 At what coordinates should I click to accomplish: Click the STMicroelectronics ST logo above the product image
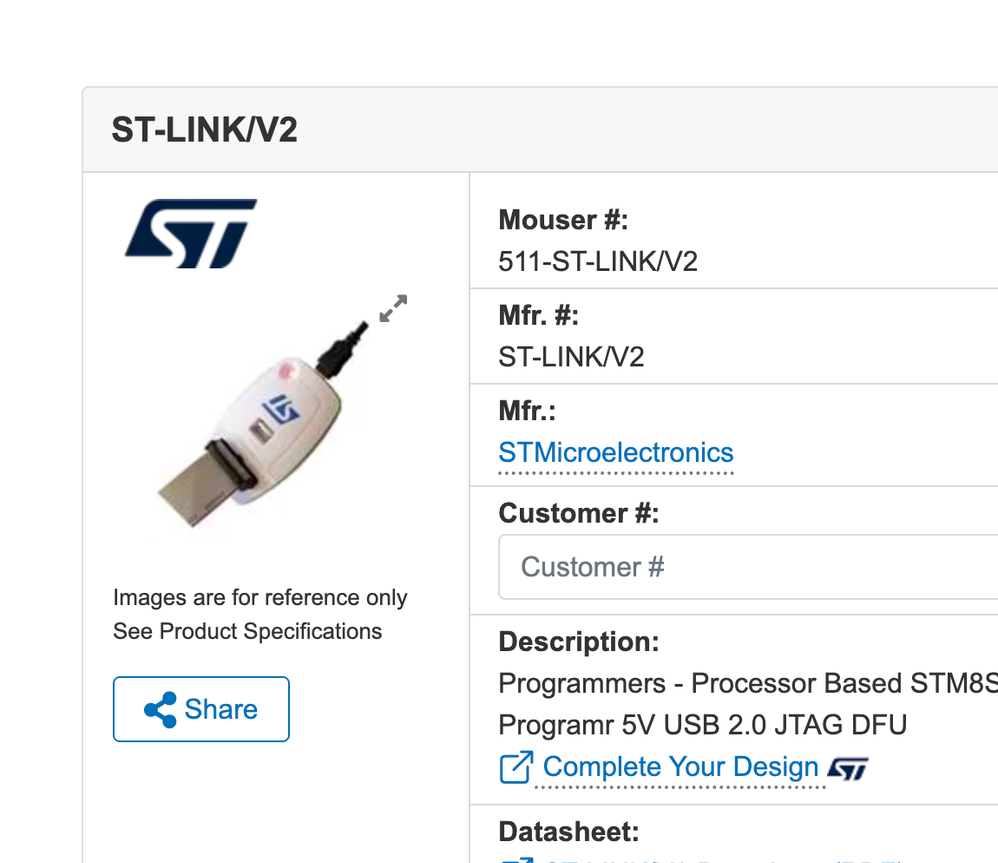click(191, 233)
